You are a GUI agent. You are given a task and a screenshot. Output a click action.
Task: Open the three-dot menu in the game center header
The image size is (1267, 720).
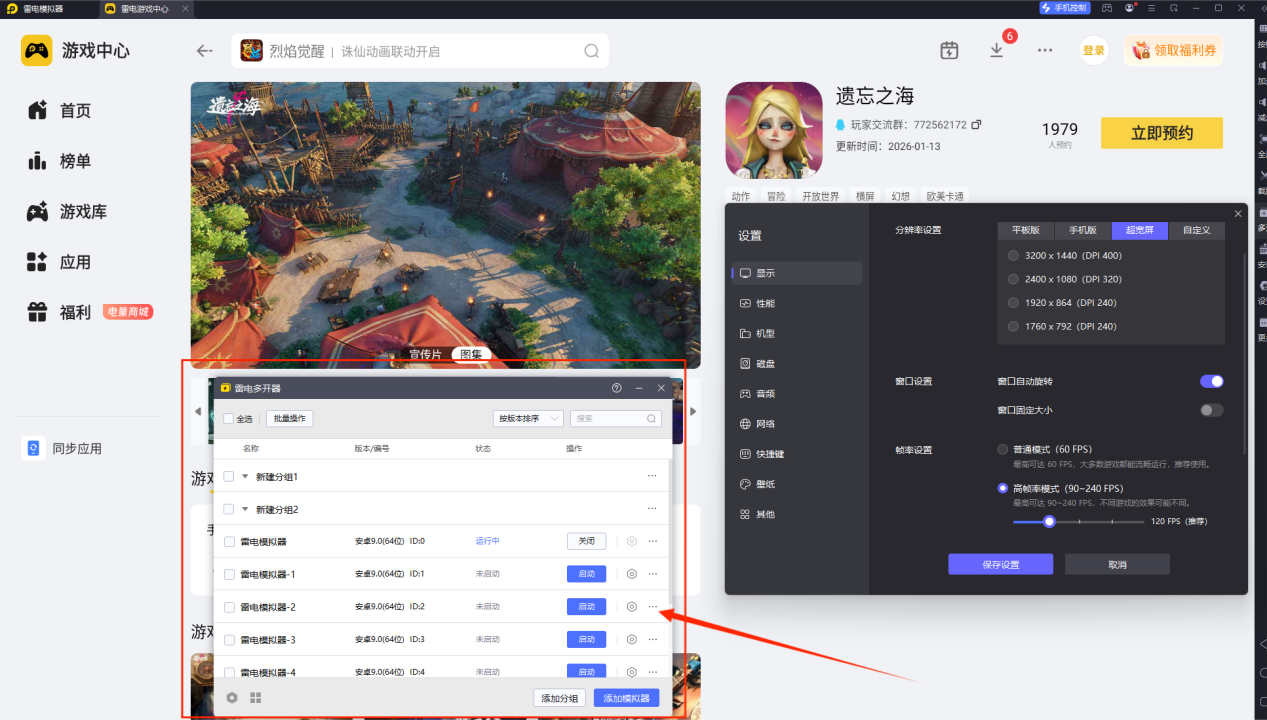coord(1045,50)
